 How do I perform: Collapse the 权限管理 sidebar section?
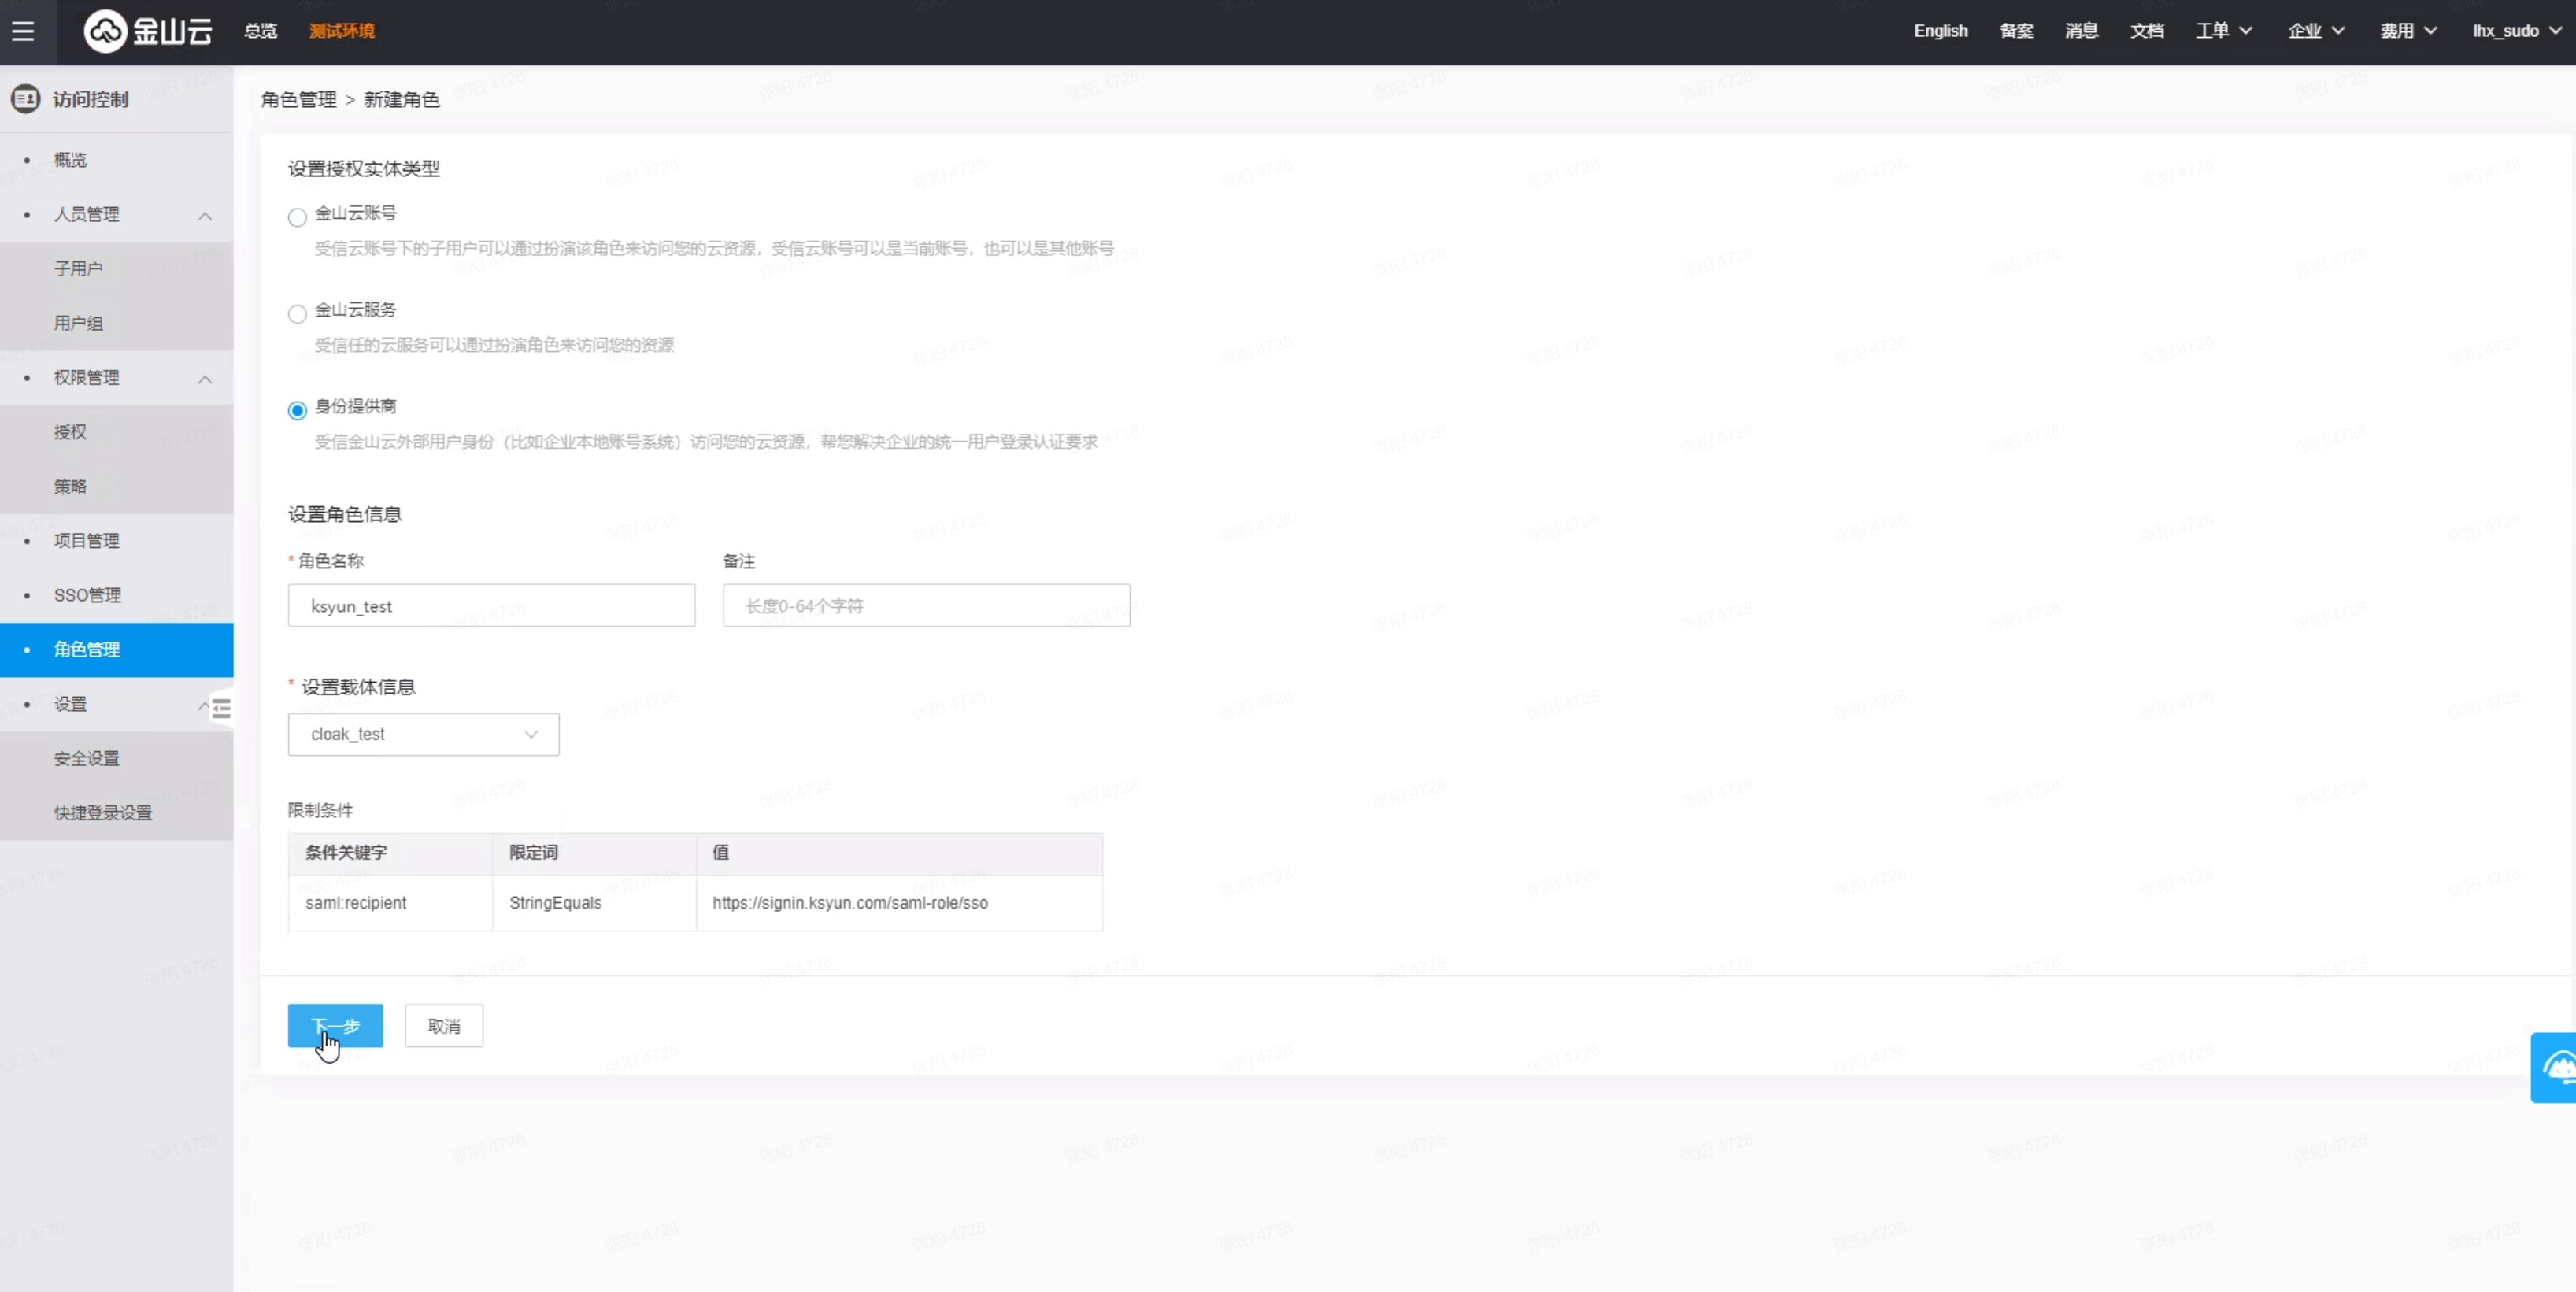tap(205, 378)
